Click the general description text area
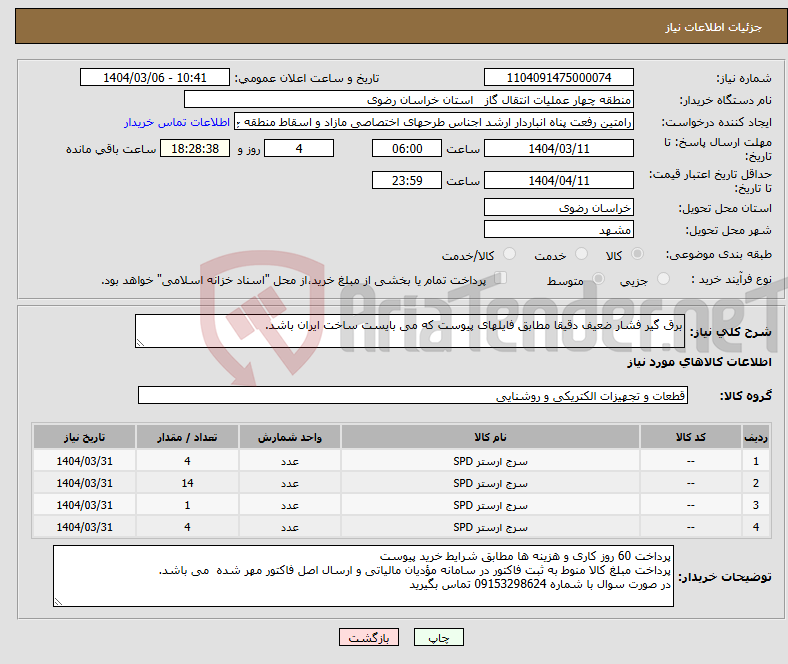 click(x=410, y=331)
